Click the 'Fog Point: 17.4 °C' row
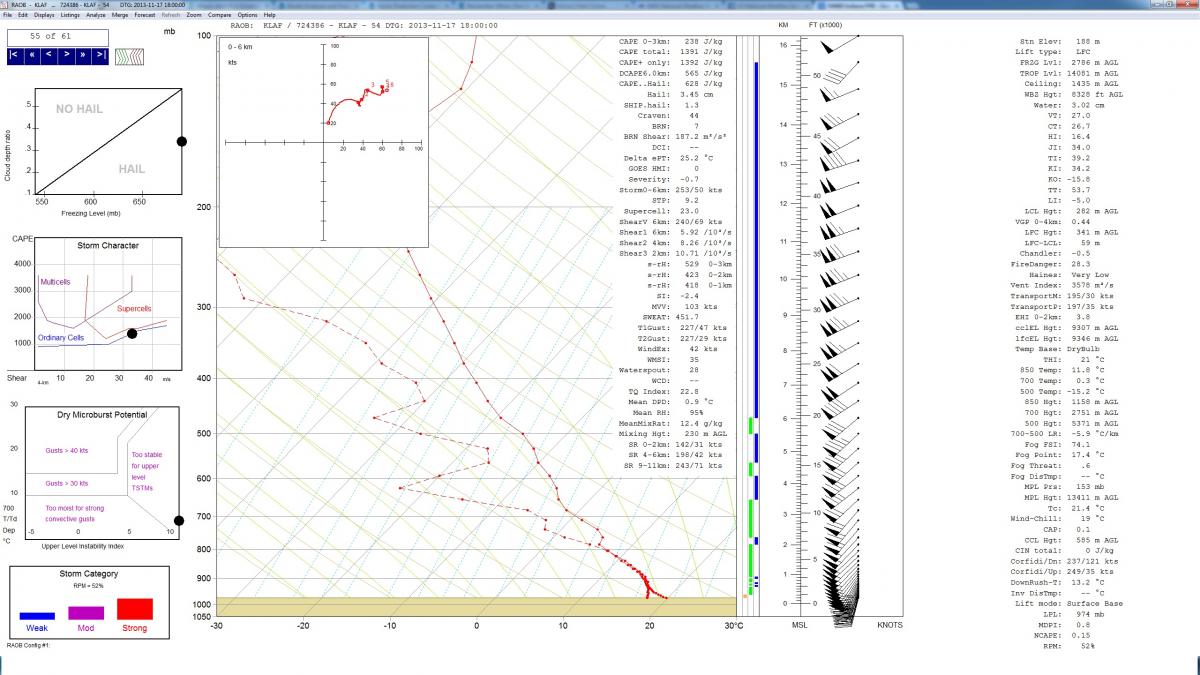 pos(1060,454)
